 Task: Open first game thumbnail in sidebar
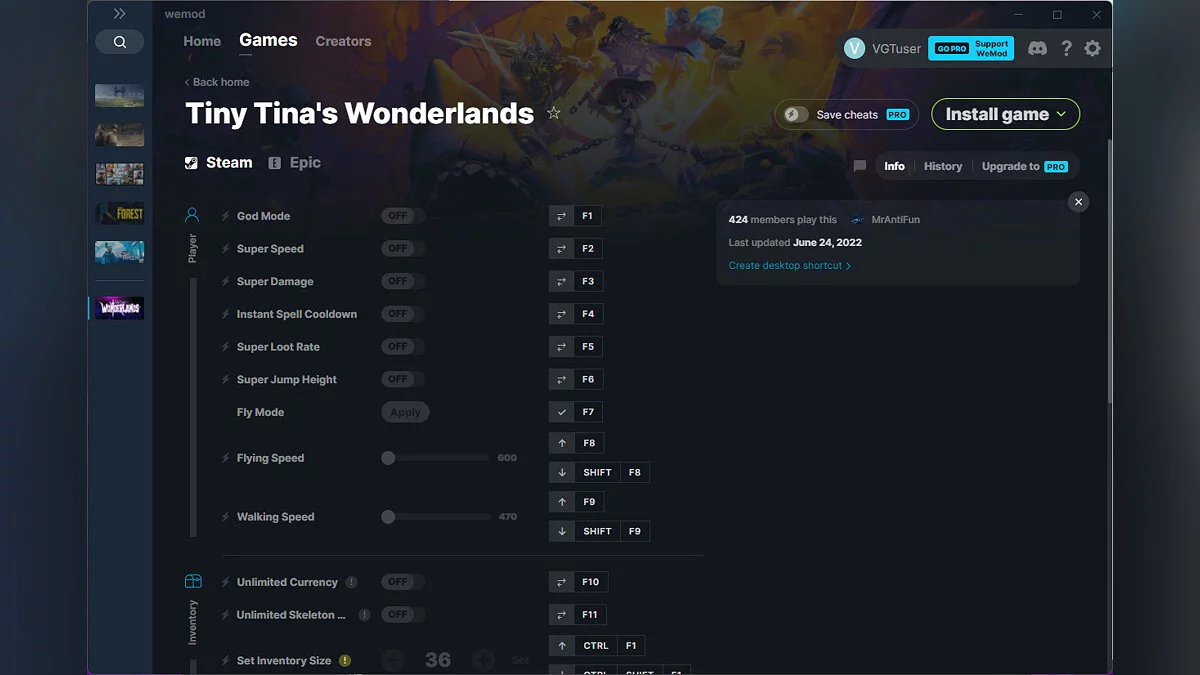point(119,96)
